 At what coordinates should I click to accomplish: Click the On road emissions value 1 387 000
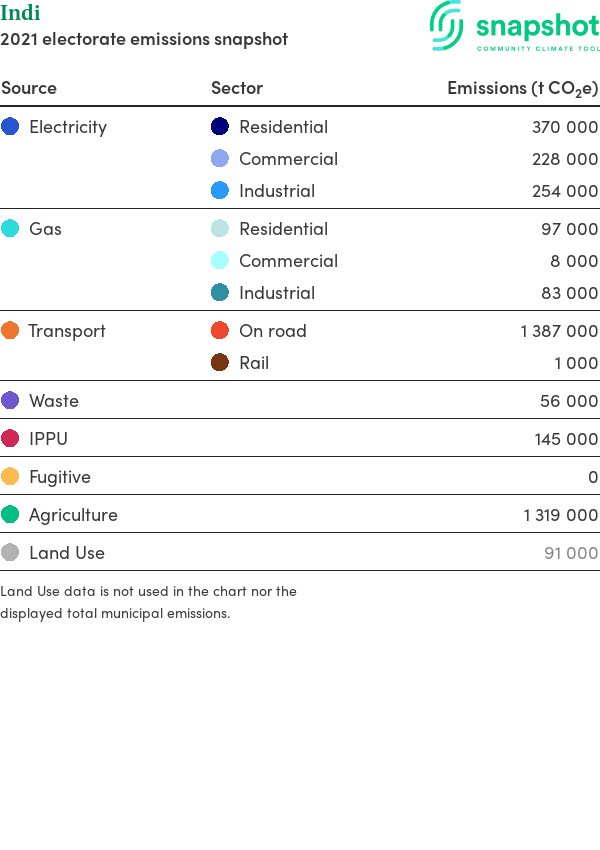559,331
